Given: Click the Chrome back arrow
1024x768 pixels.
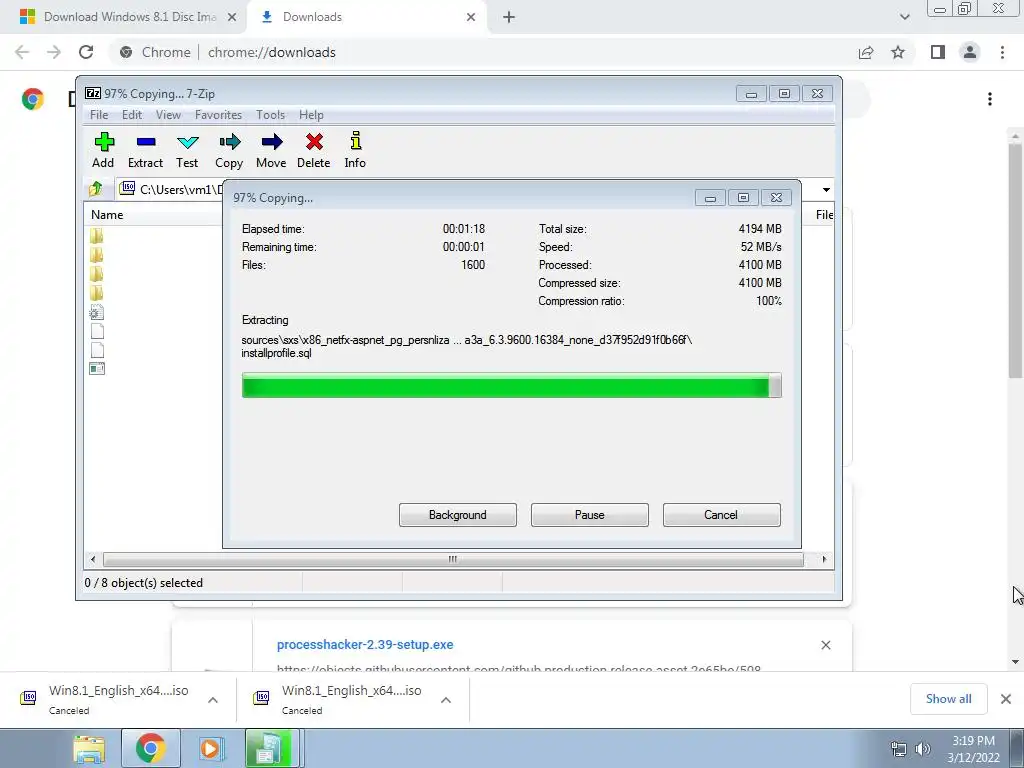Looking at the screenshot, I should (x=22, y=52).
